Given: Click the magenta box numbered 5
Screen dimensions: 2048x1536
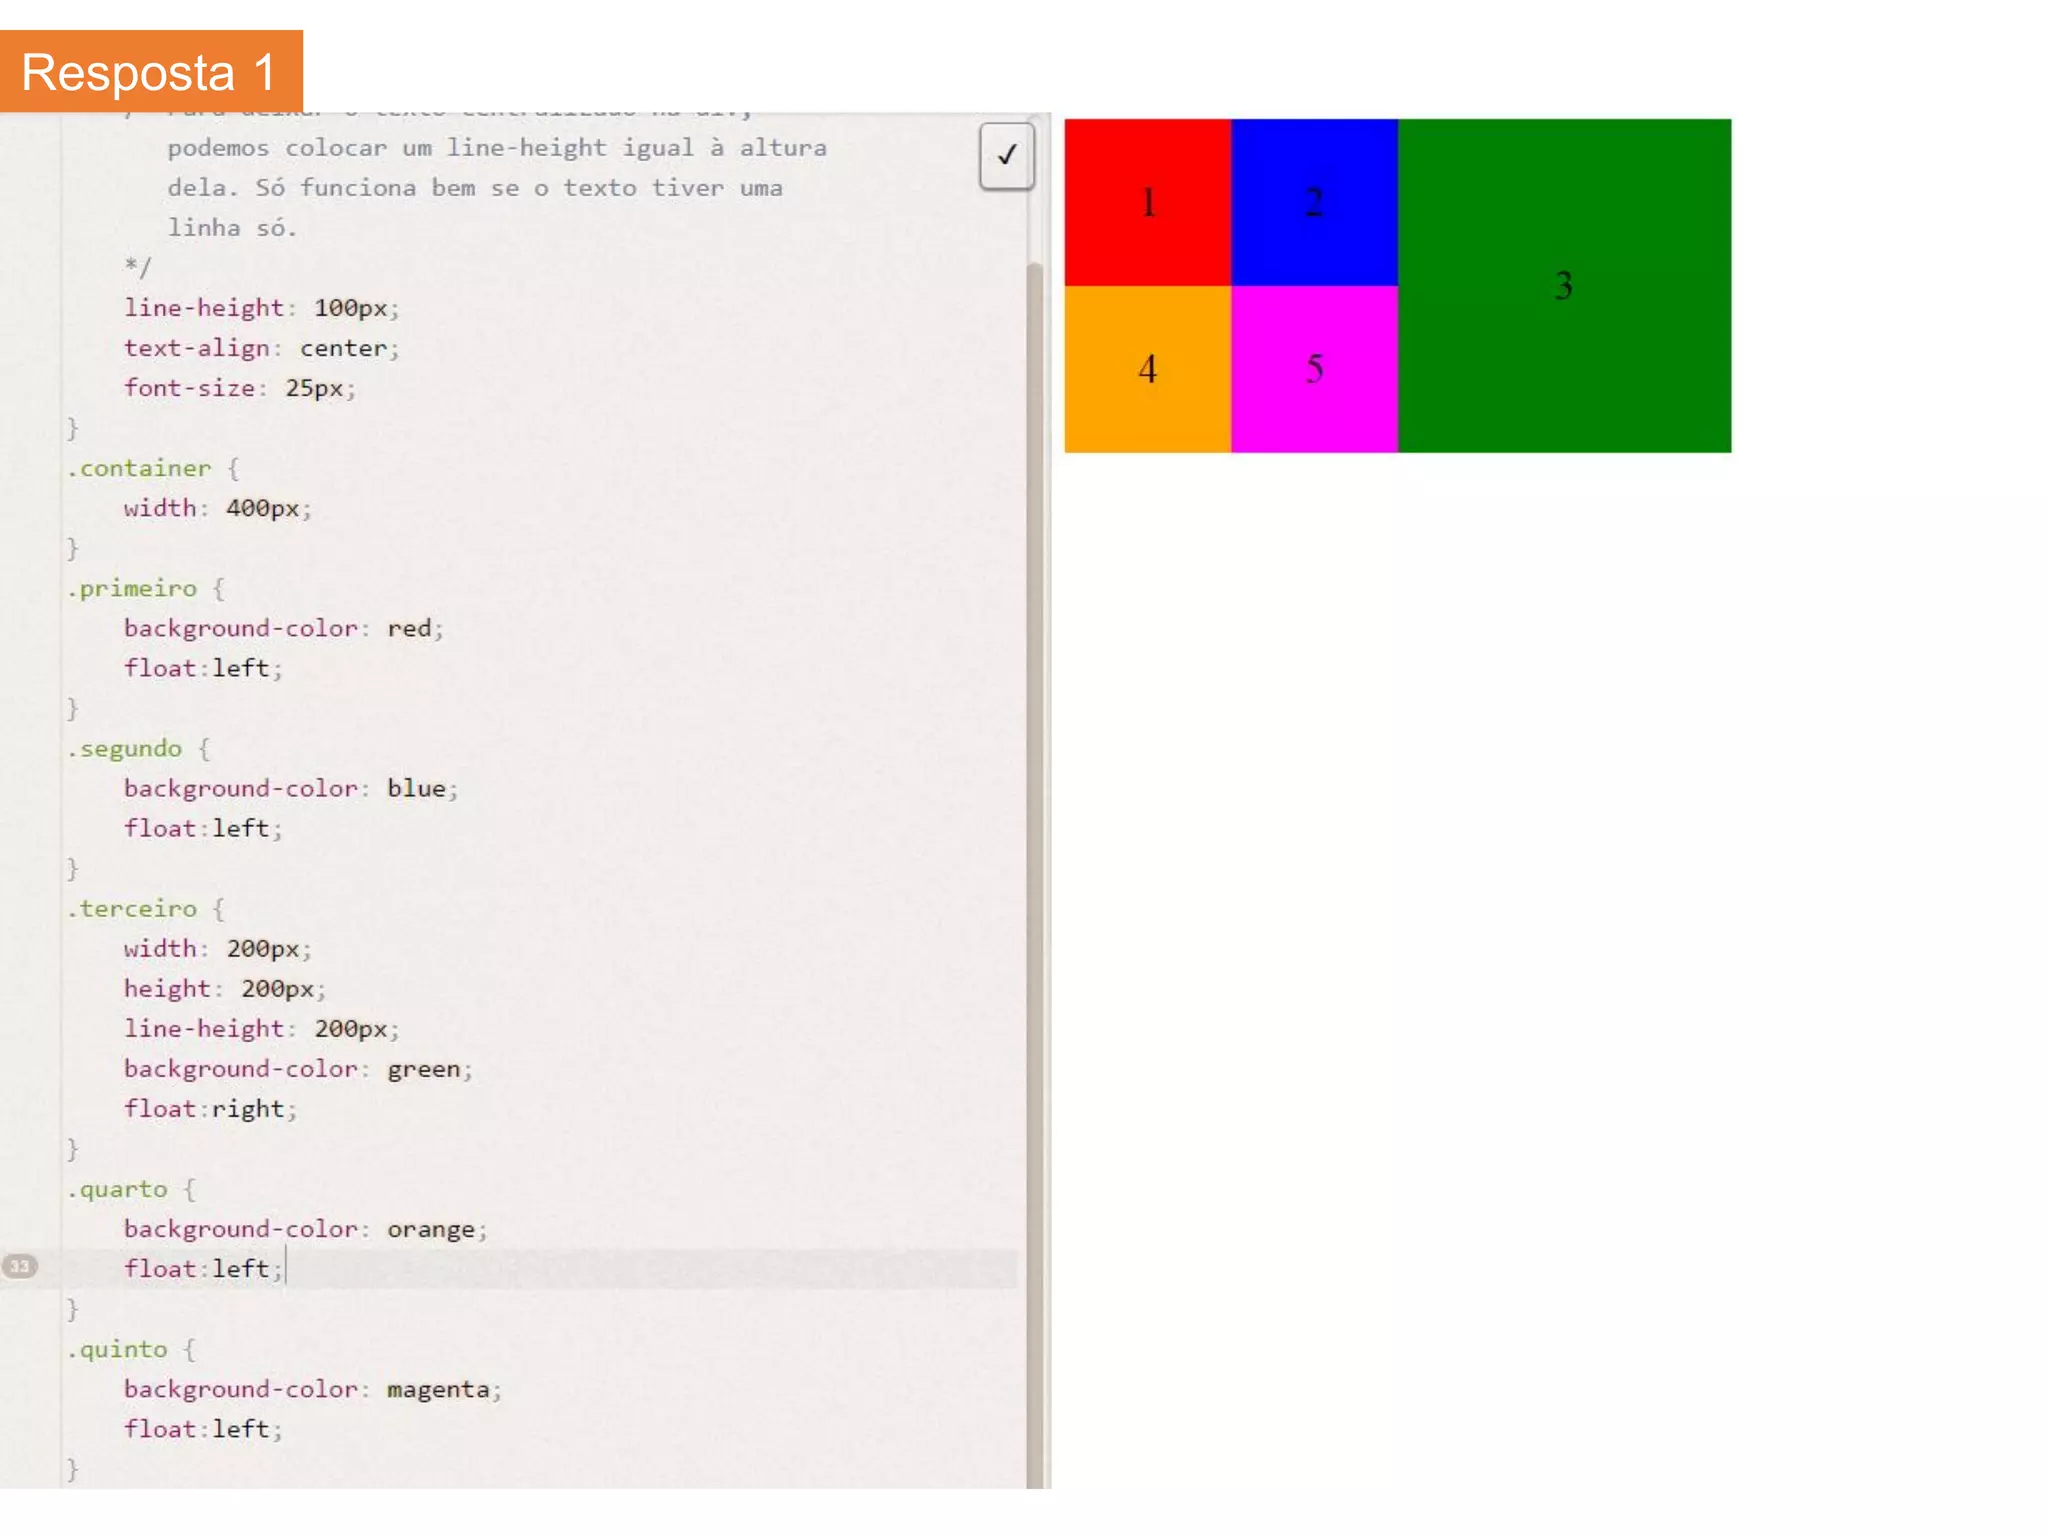Looking at the screenshot, I should point(1314,369).
